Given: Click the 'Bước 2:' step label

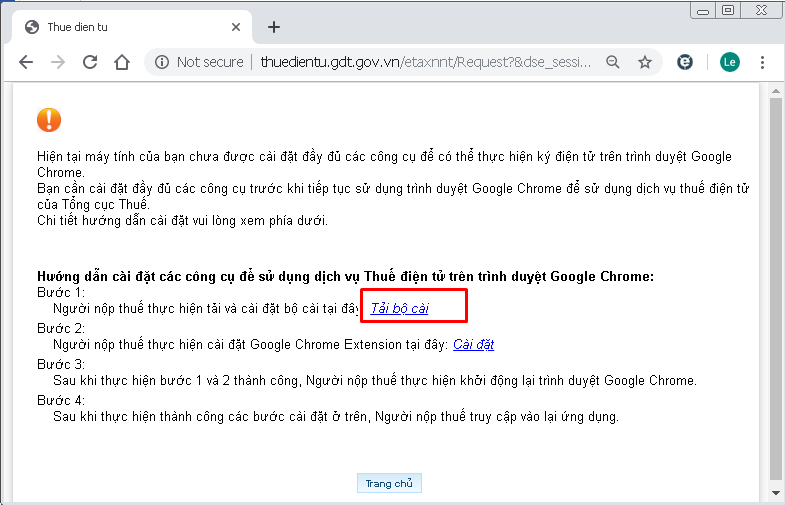Looking at the screenshot, I should 61,328.
